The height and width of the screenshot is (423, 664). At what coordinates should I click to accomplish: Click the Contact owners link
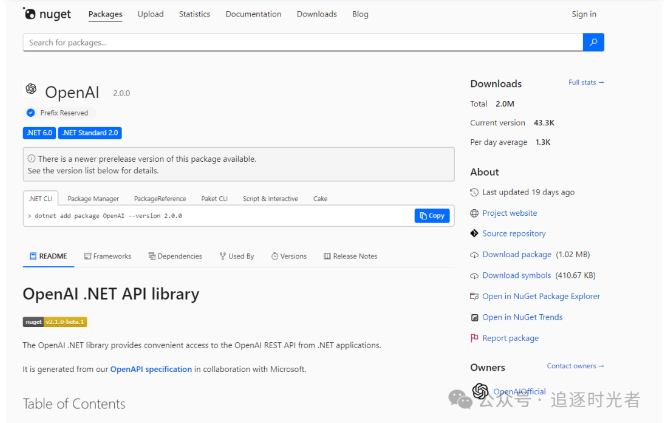[575, 366]
